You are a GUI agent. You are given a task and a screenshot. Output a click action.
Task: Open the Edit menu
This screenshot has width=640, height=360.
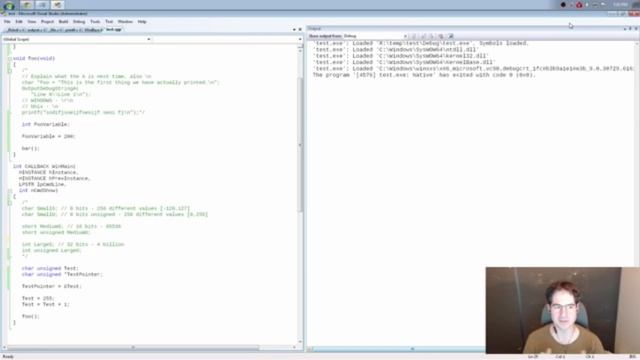tap(19, 22)
